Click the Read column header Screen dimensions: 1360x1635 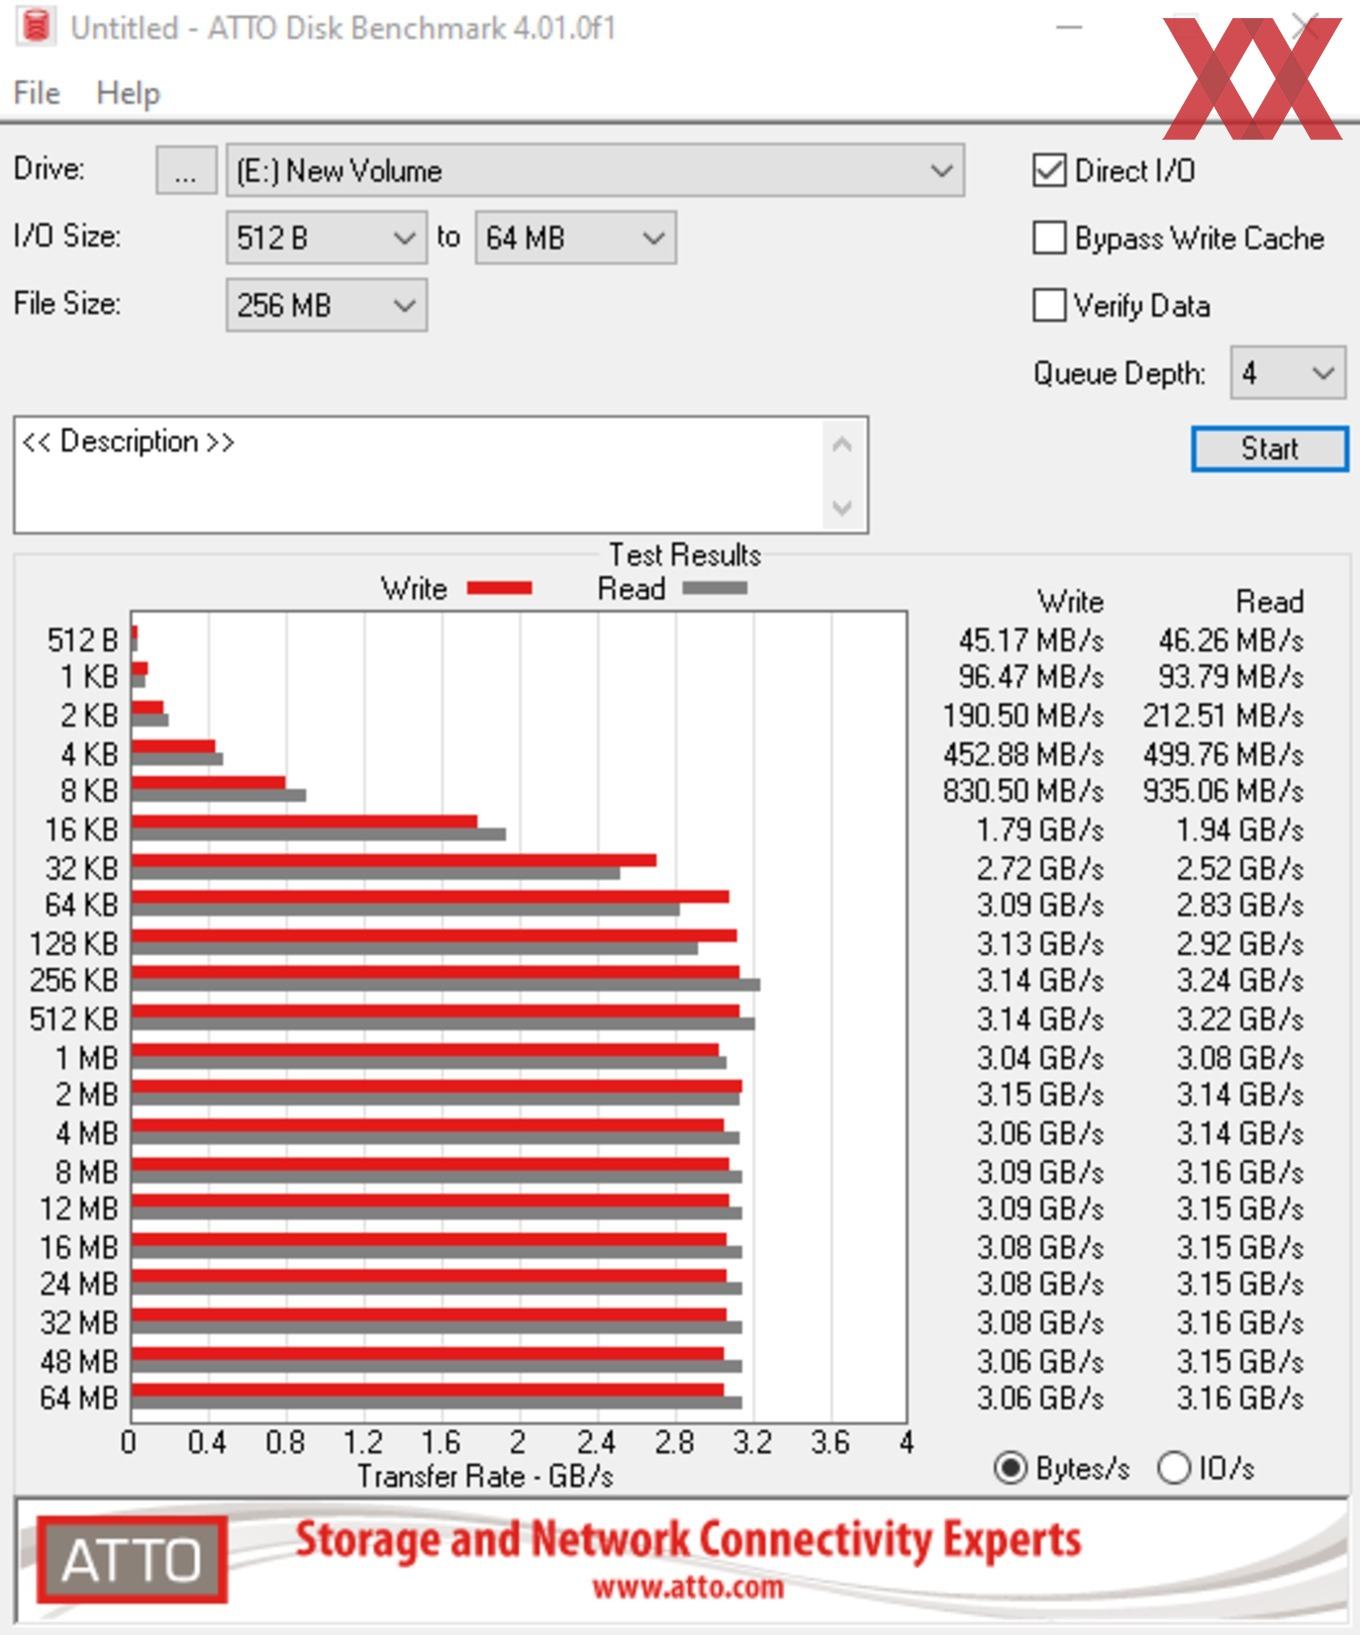pyautogui.click(x=1270, y=602)
